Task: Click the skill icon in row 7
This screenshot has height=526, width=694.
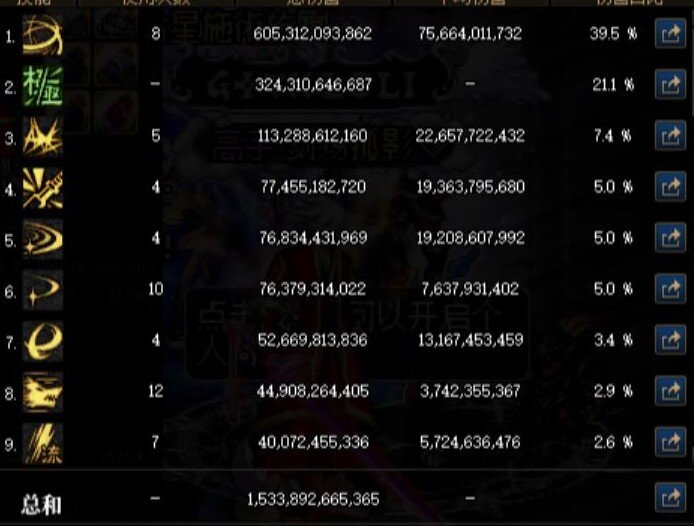Action: (42, 341)
